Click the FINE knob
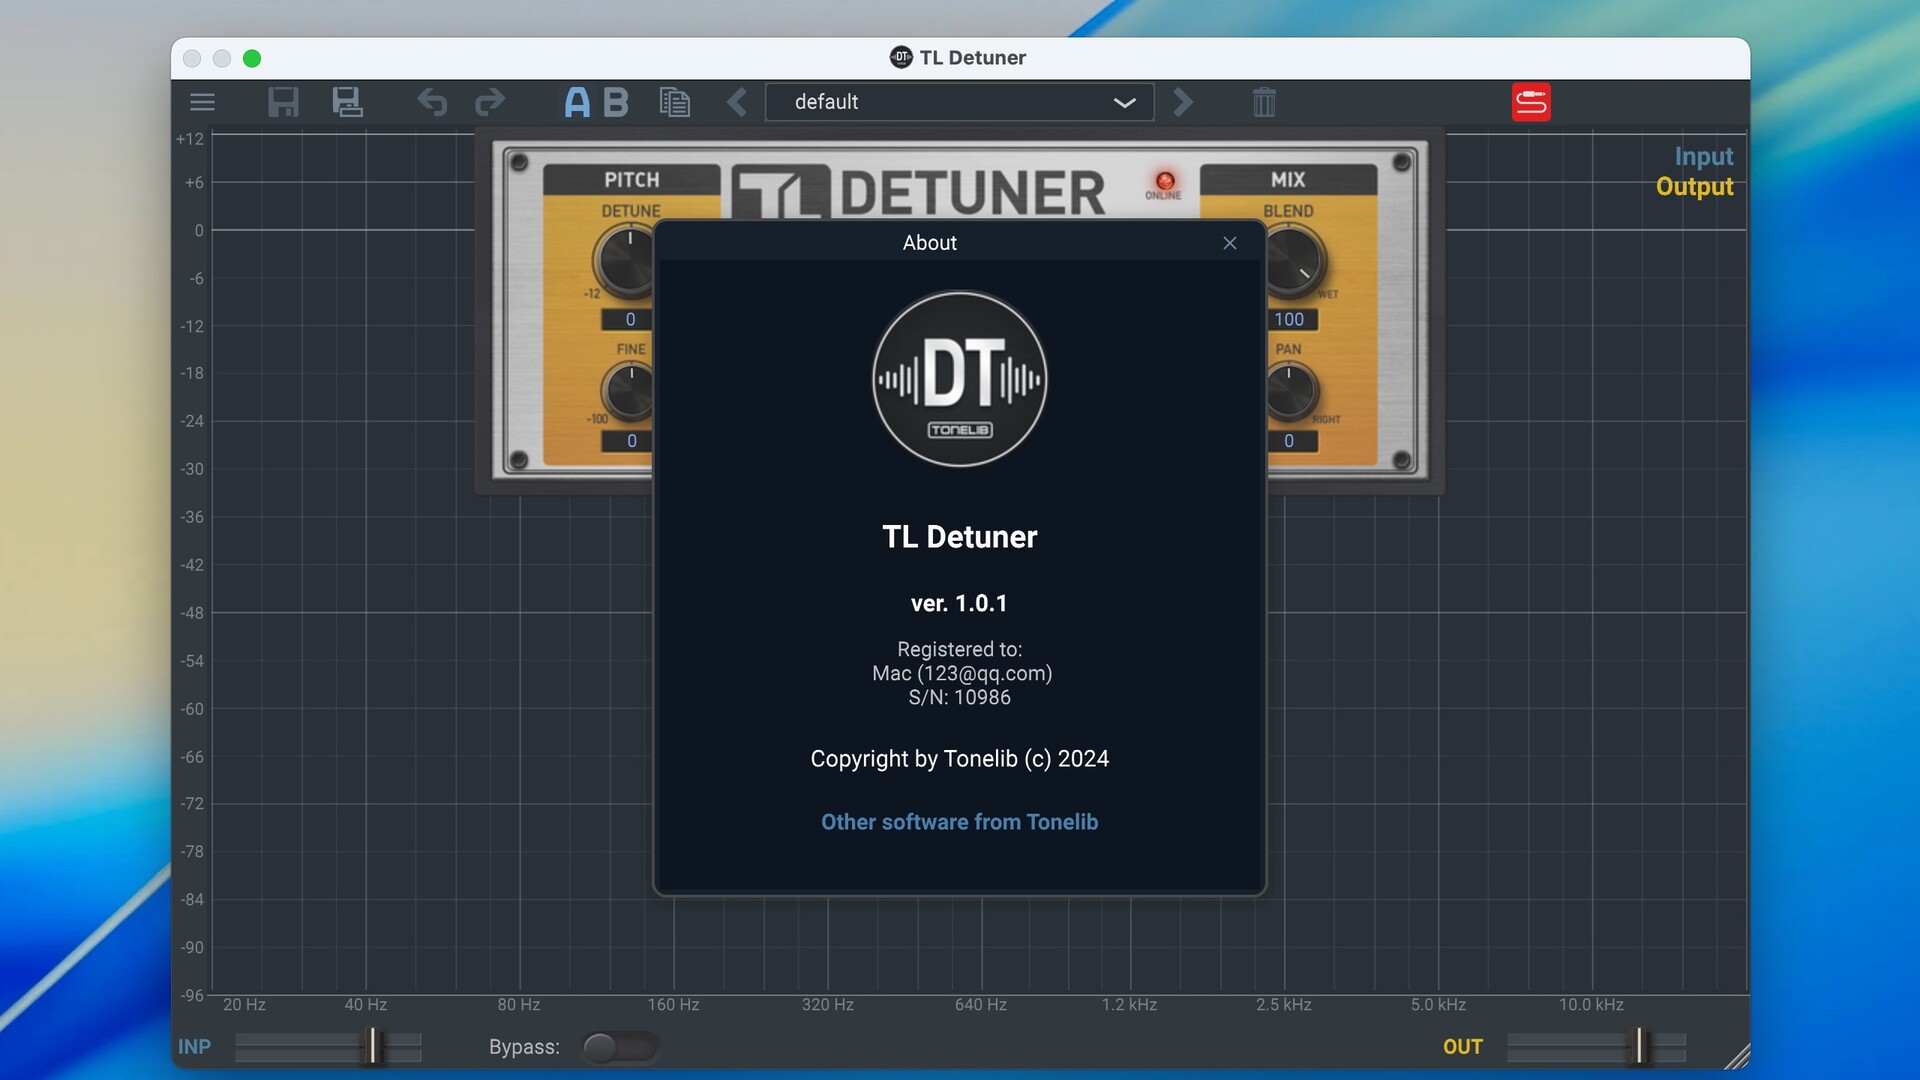 (628, 392)
